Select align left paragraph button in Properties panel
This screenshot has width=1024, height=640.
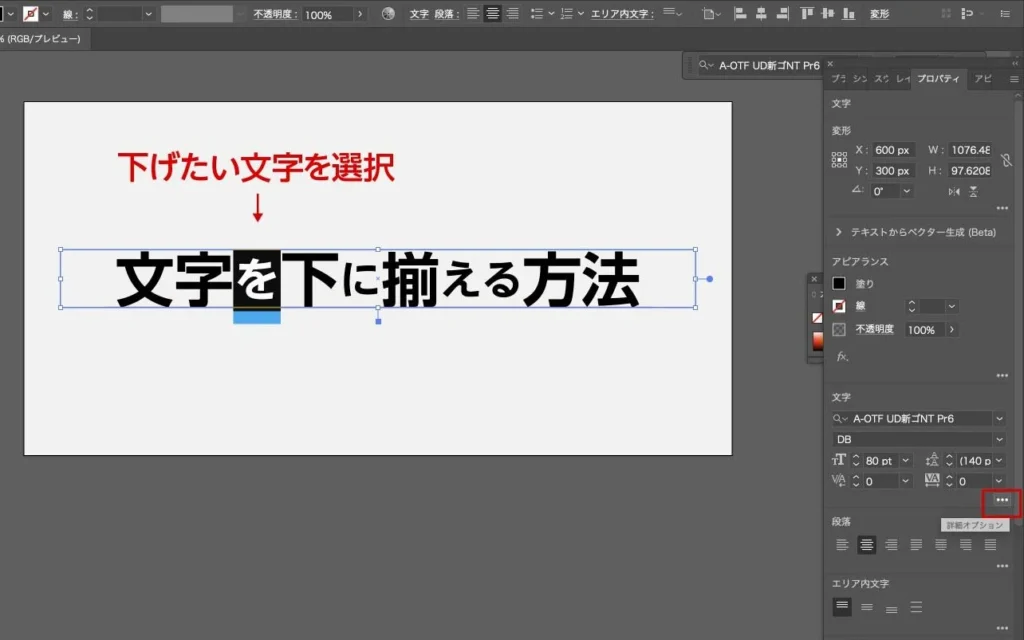(x=842, y=545)
